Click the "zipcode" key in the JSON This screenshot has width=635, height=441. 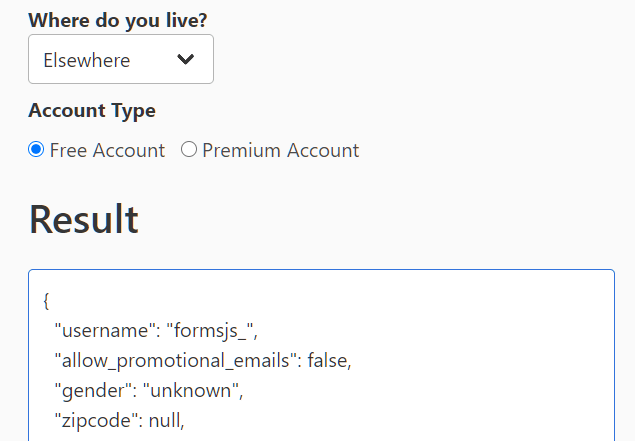96,421
